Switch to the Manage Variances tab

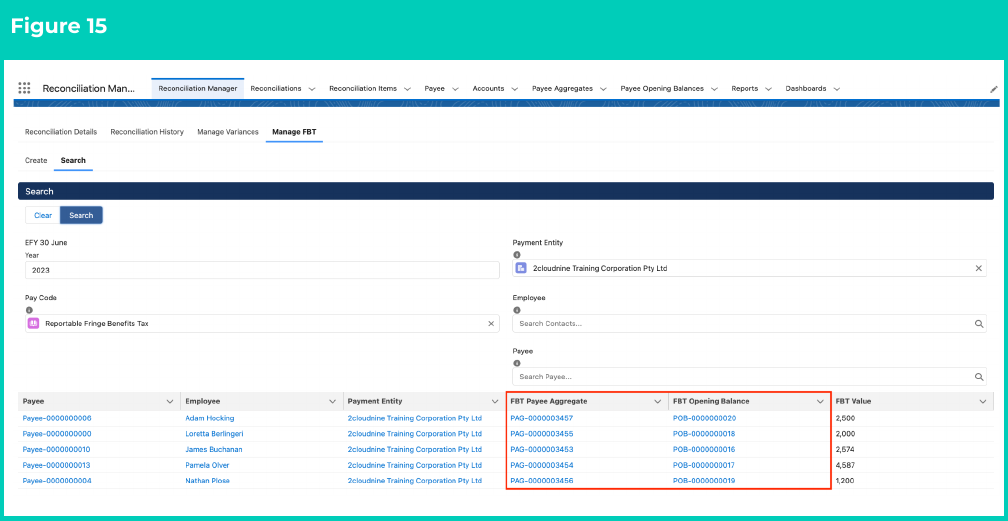click(228, 132)
